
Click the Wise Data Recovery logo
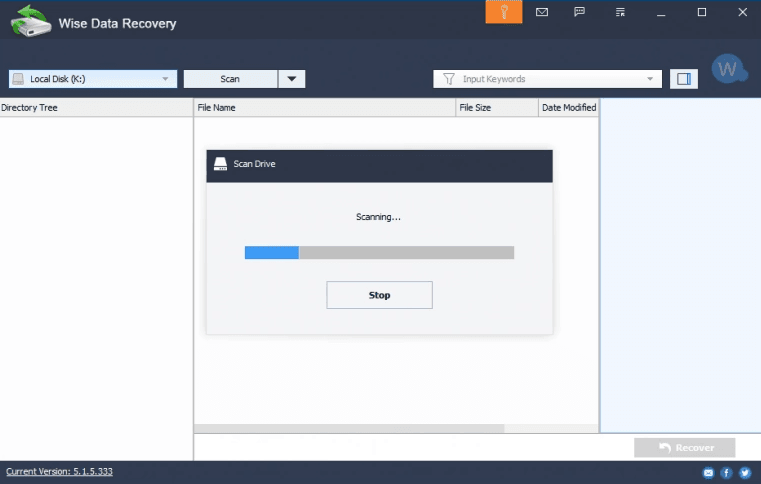(x=31, y=21)
